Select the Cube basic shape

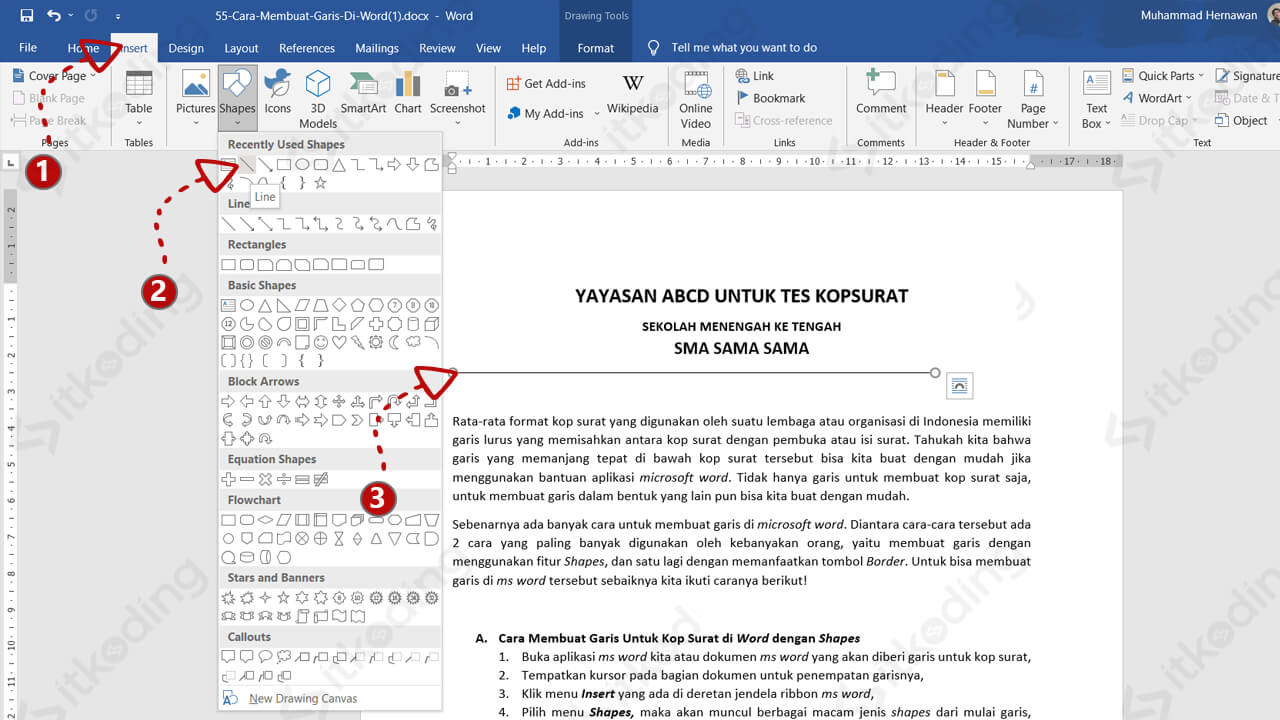[x=431, y=324]
